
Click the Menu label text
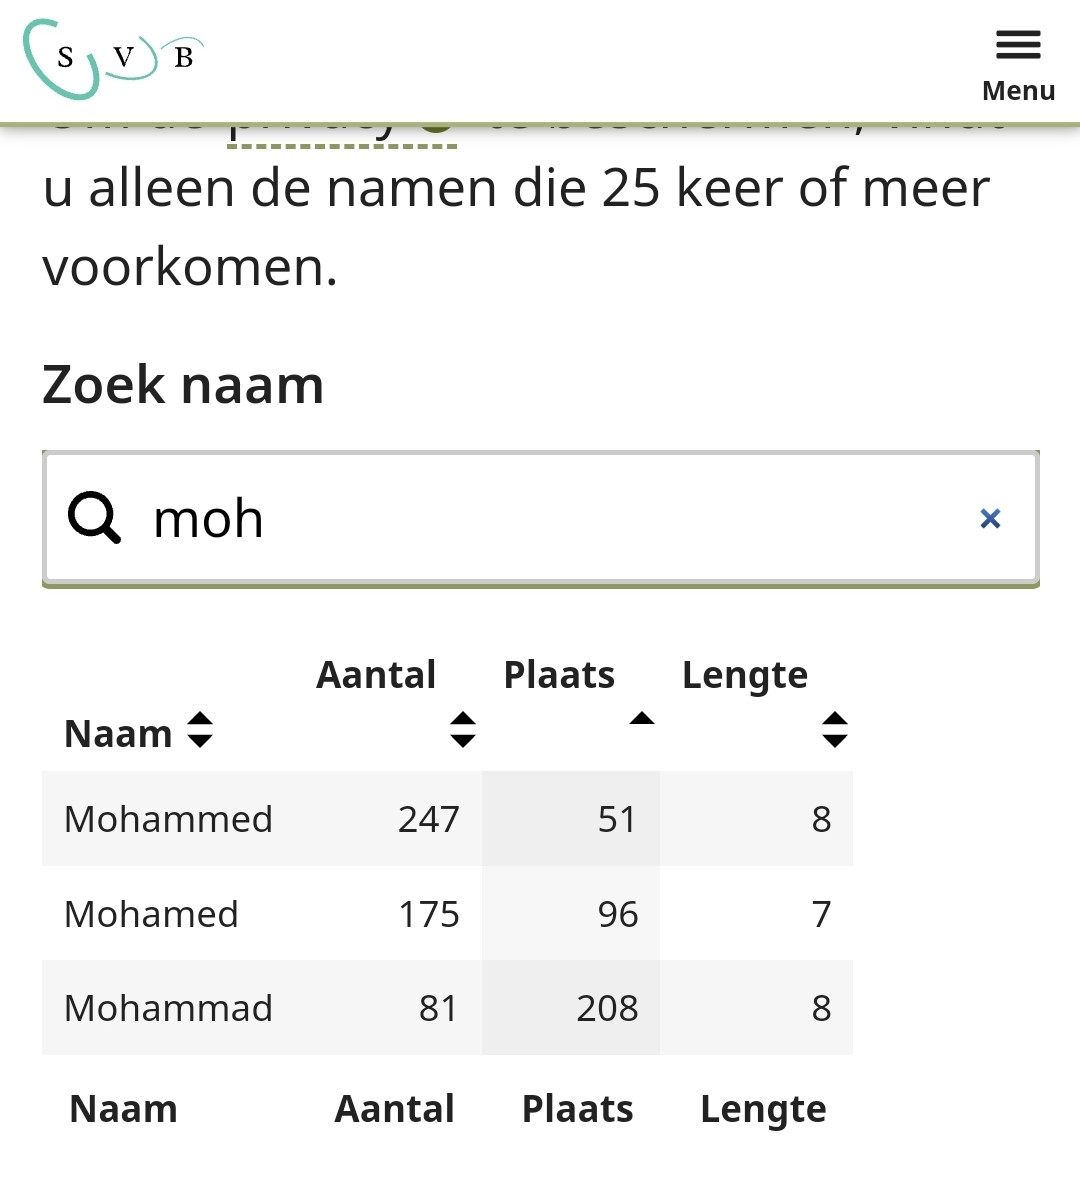[x=1018, y=91]
